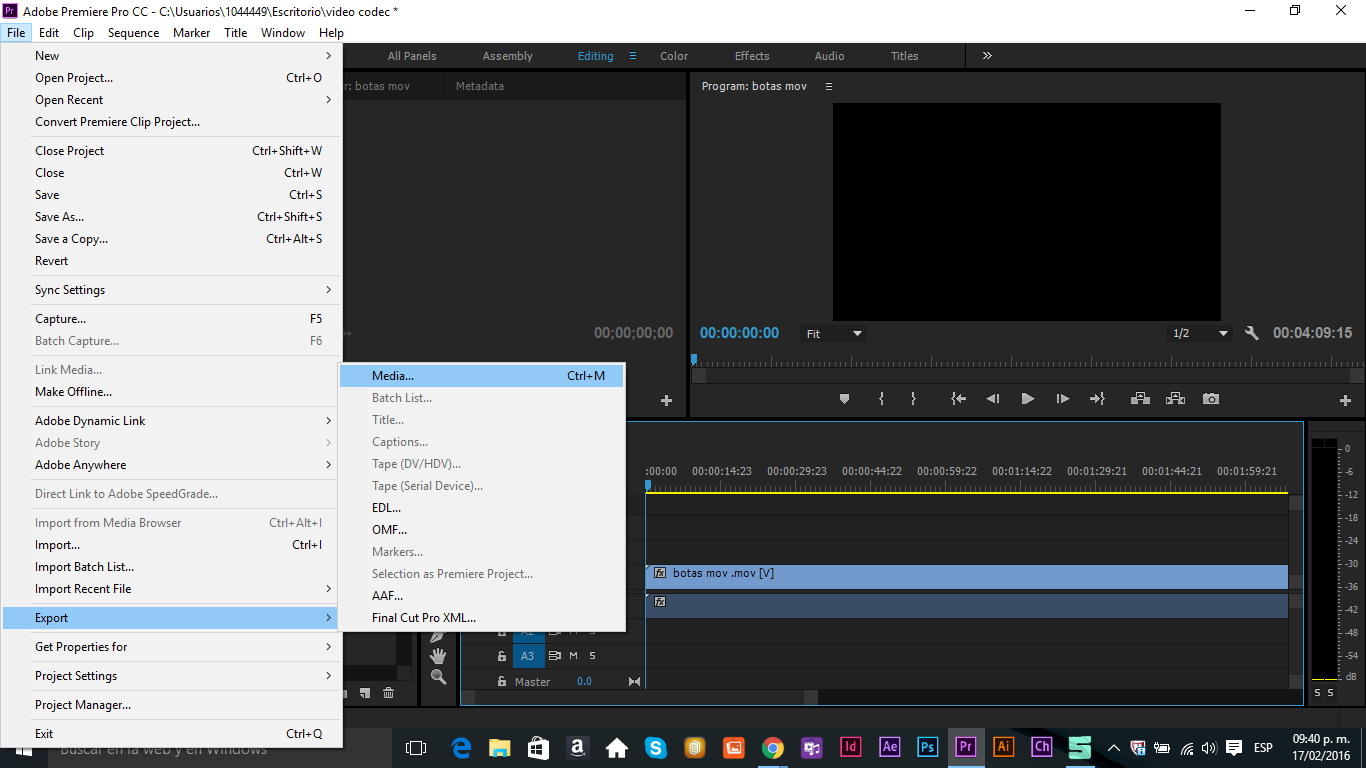
Task: Open the Fit zoom level dropdown
Action: point(834,334)
